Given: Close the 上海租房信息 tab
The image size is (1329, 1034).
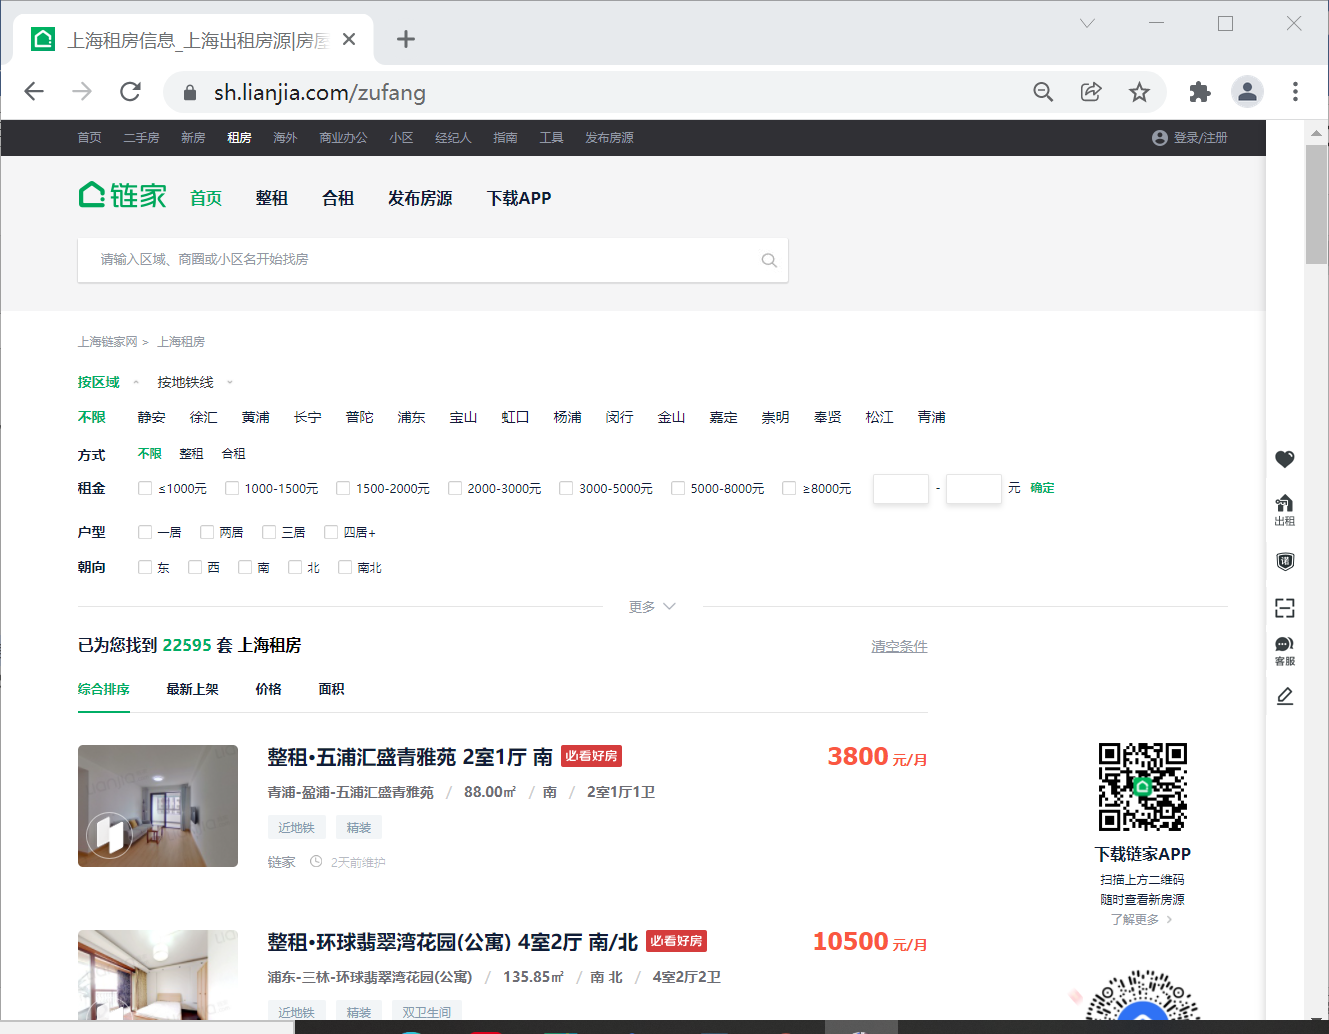Looking at the screenshot, I should tap(349, 39).
